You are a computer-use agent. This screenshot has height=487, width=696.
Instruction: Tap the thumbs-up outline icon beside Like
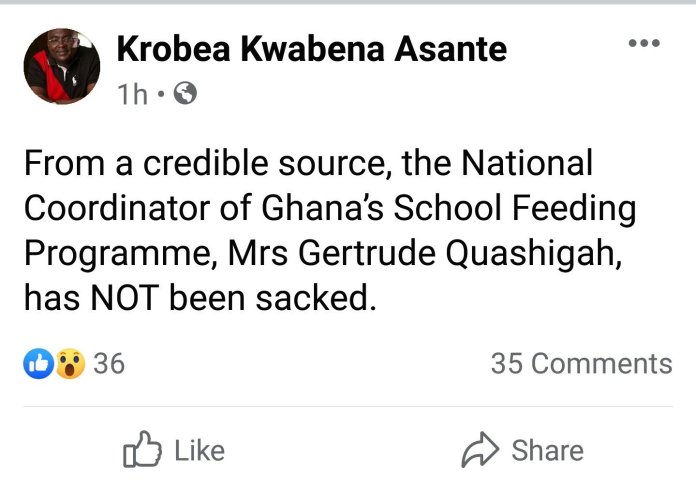point(142,451)
